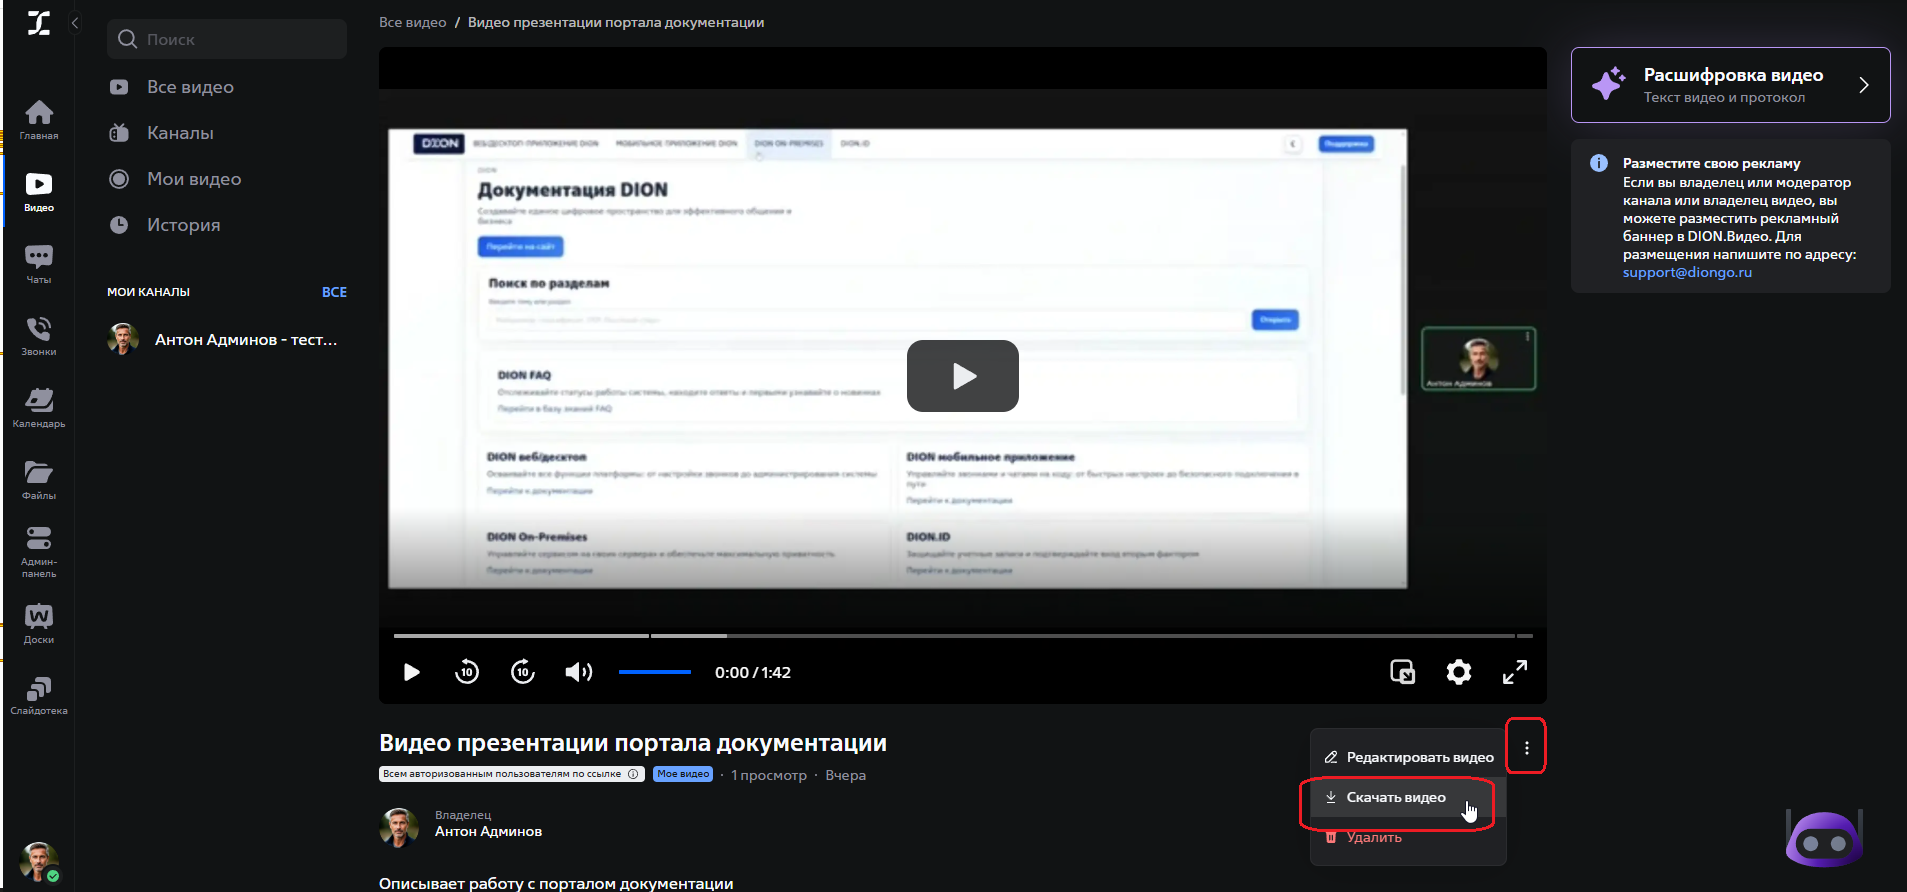Open Календарь from the left rail

(39, 408)
